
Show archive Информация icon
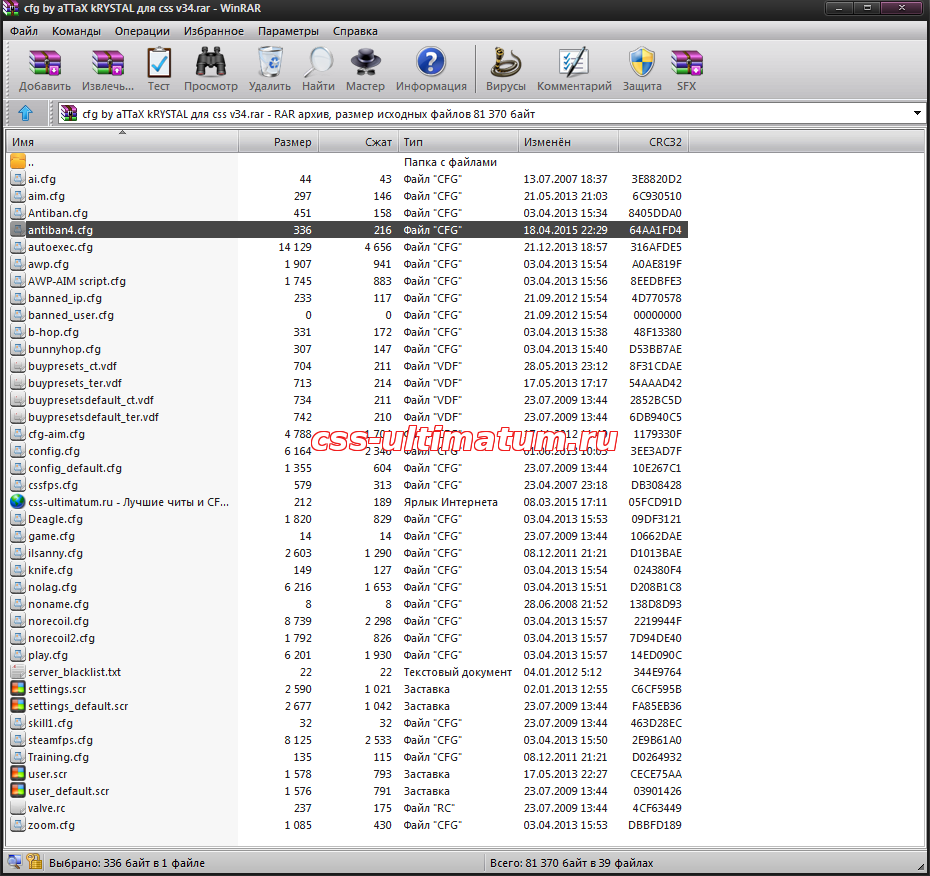click(x=431, y=62)
